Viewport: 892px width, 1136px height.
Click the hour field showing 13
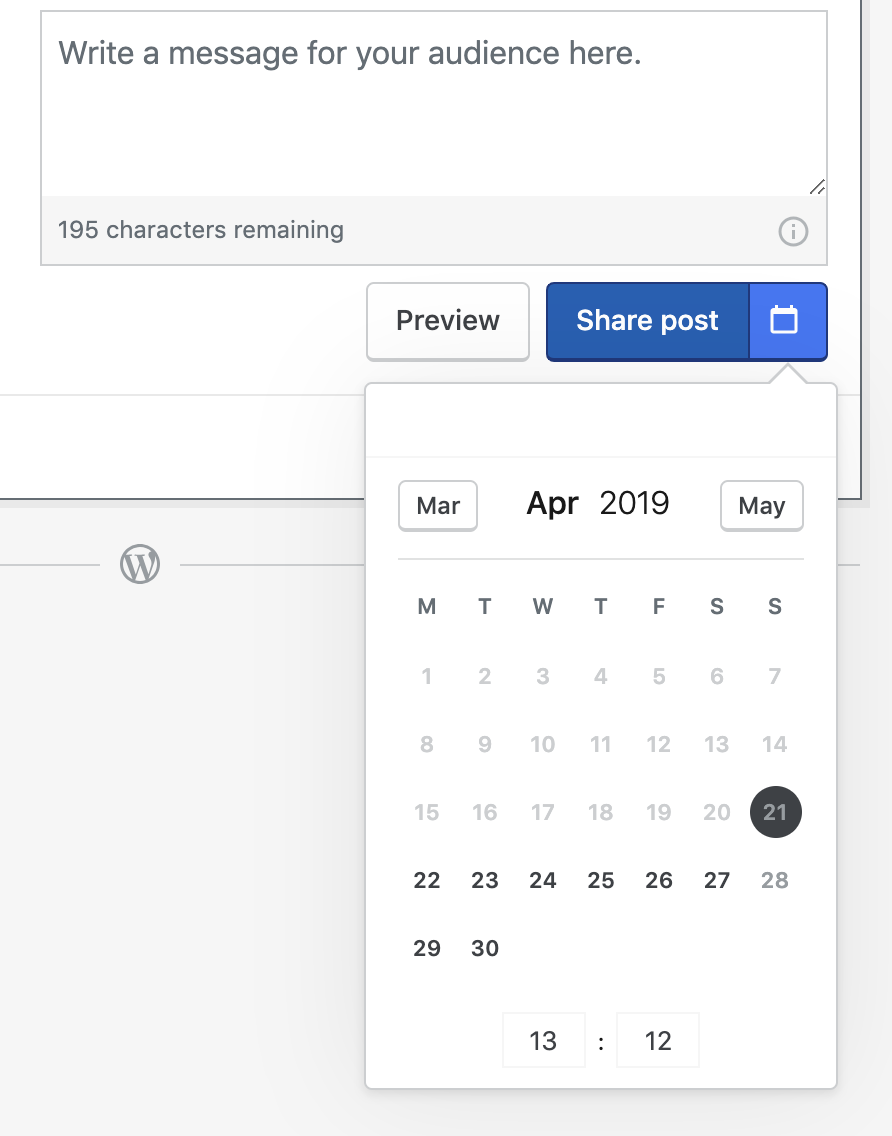pos(543,1040)
